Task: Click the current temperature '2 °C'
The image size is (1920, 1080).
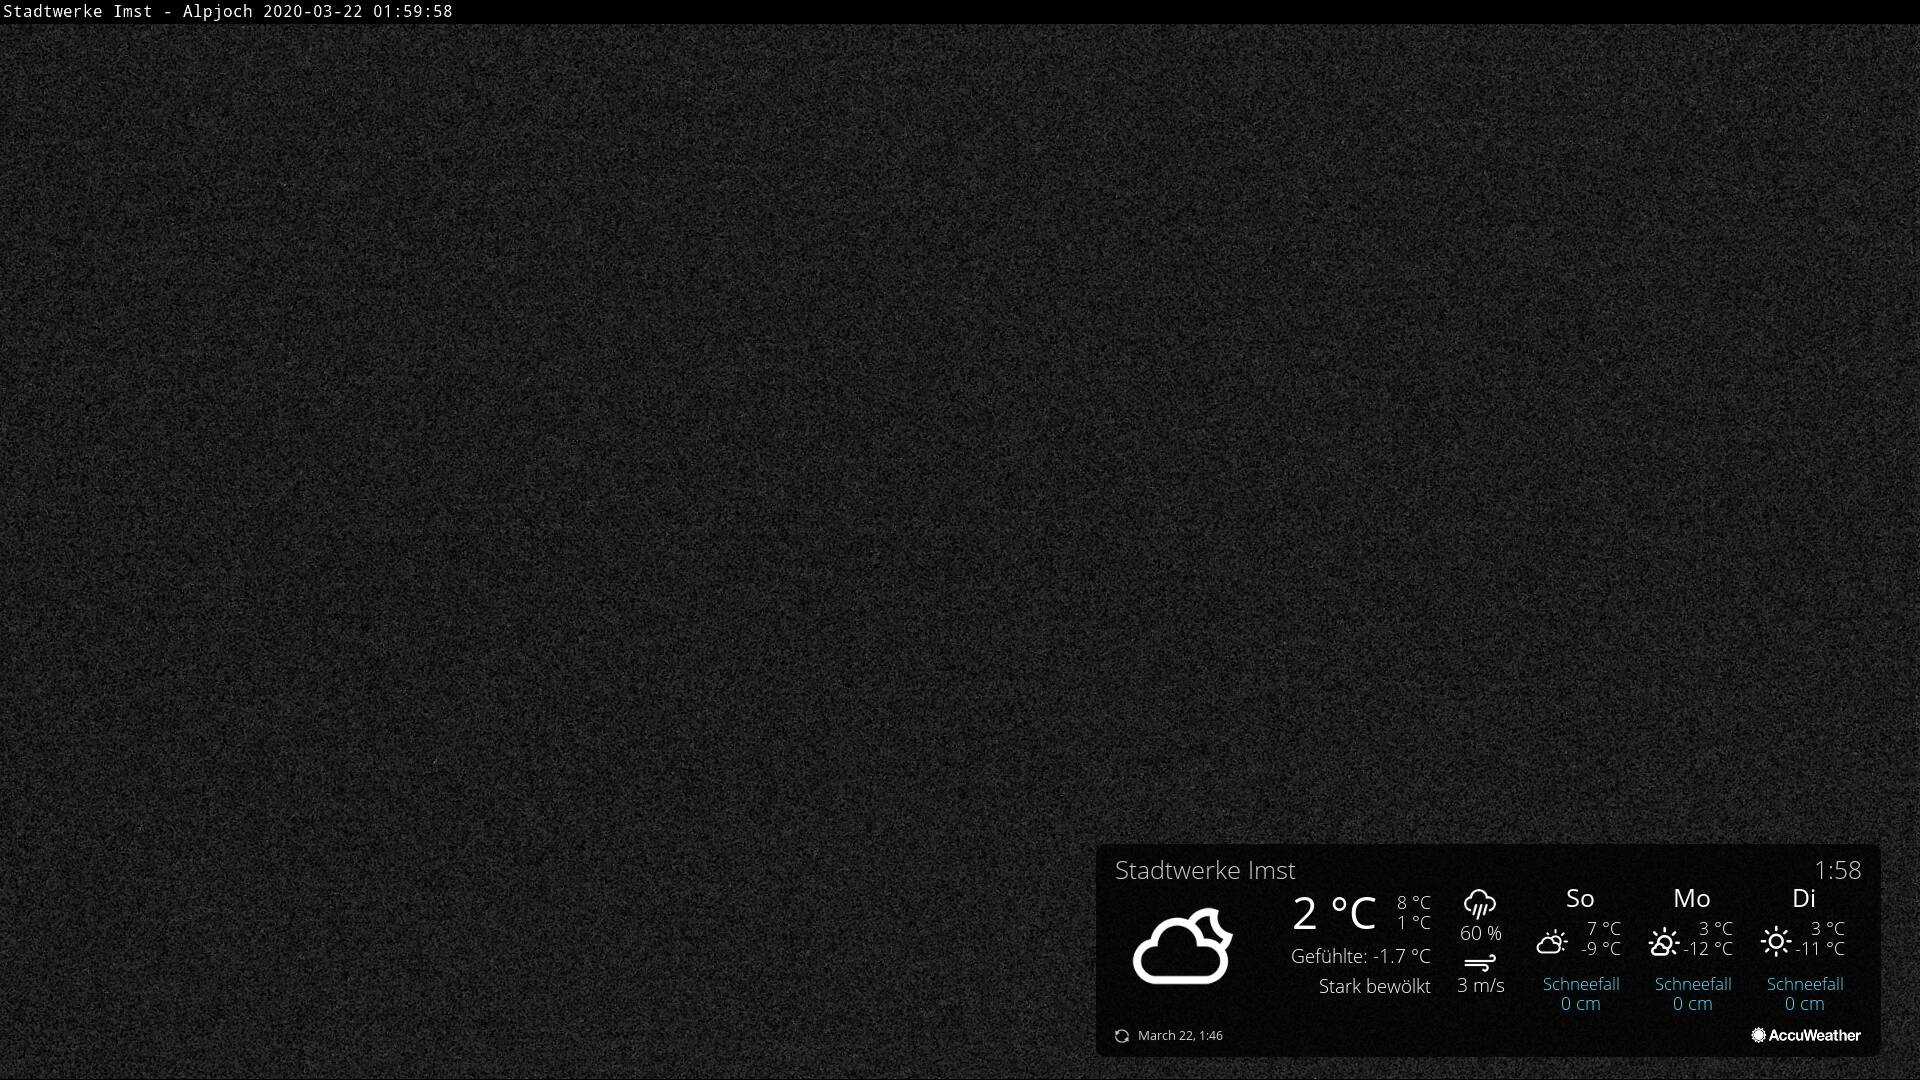Action: [1334, 913]
